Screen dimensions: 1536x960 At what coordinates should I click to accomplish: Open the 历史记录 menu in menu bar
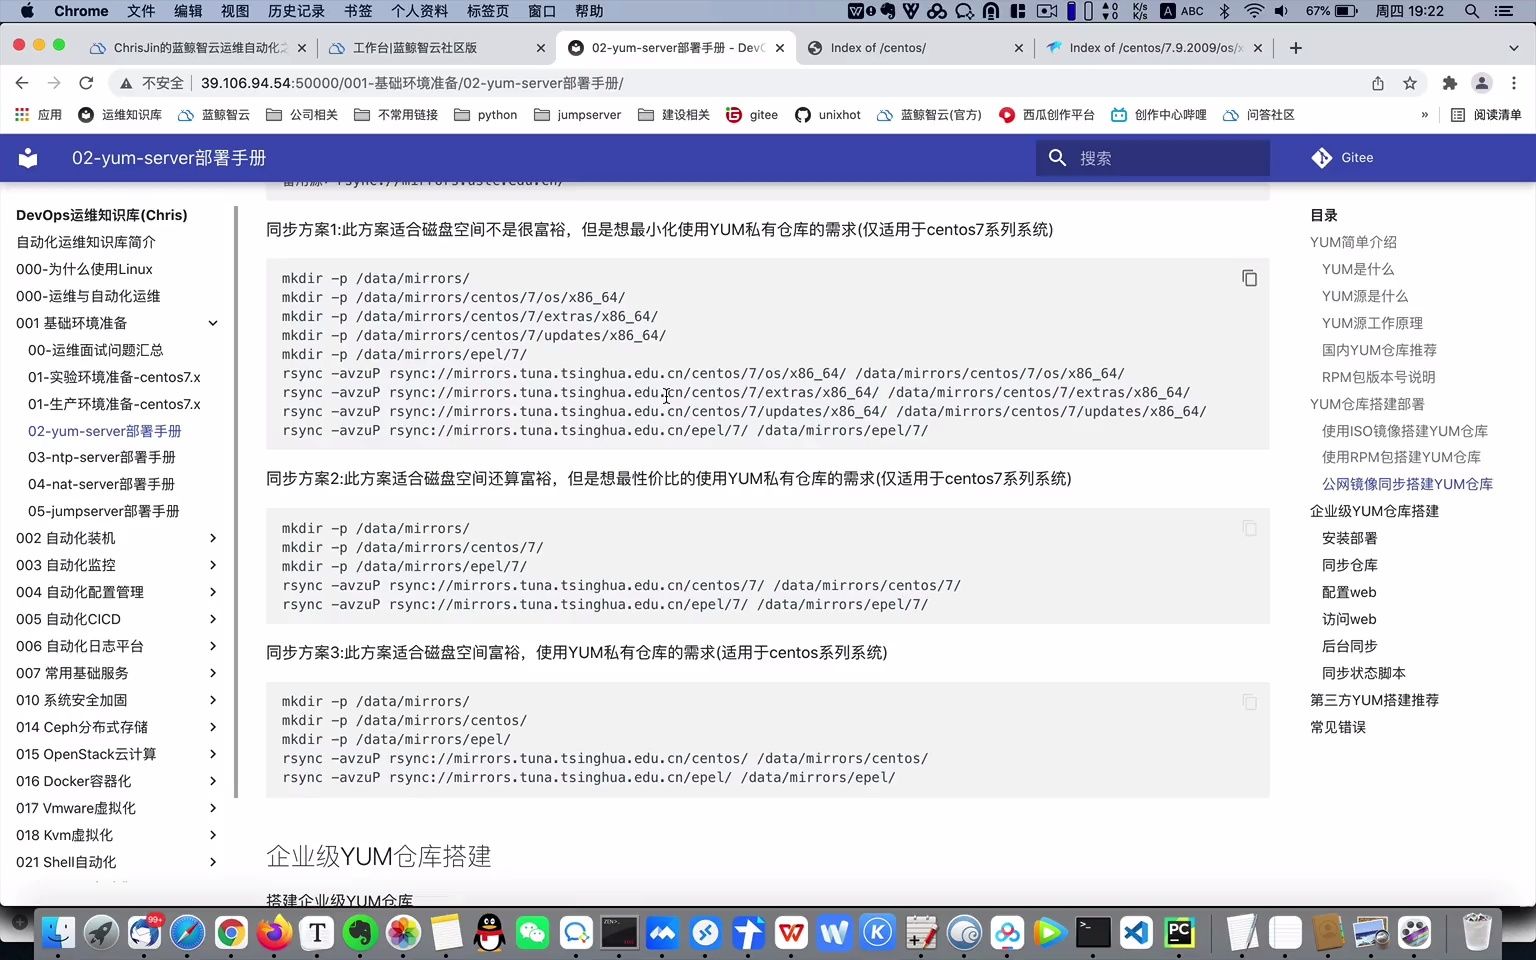click(296, 11)
